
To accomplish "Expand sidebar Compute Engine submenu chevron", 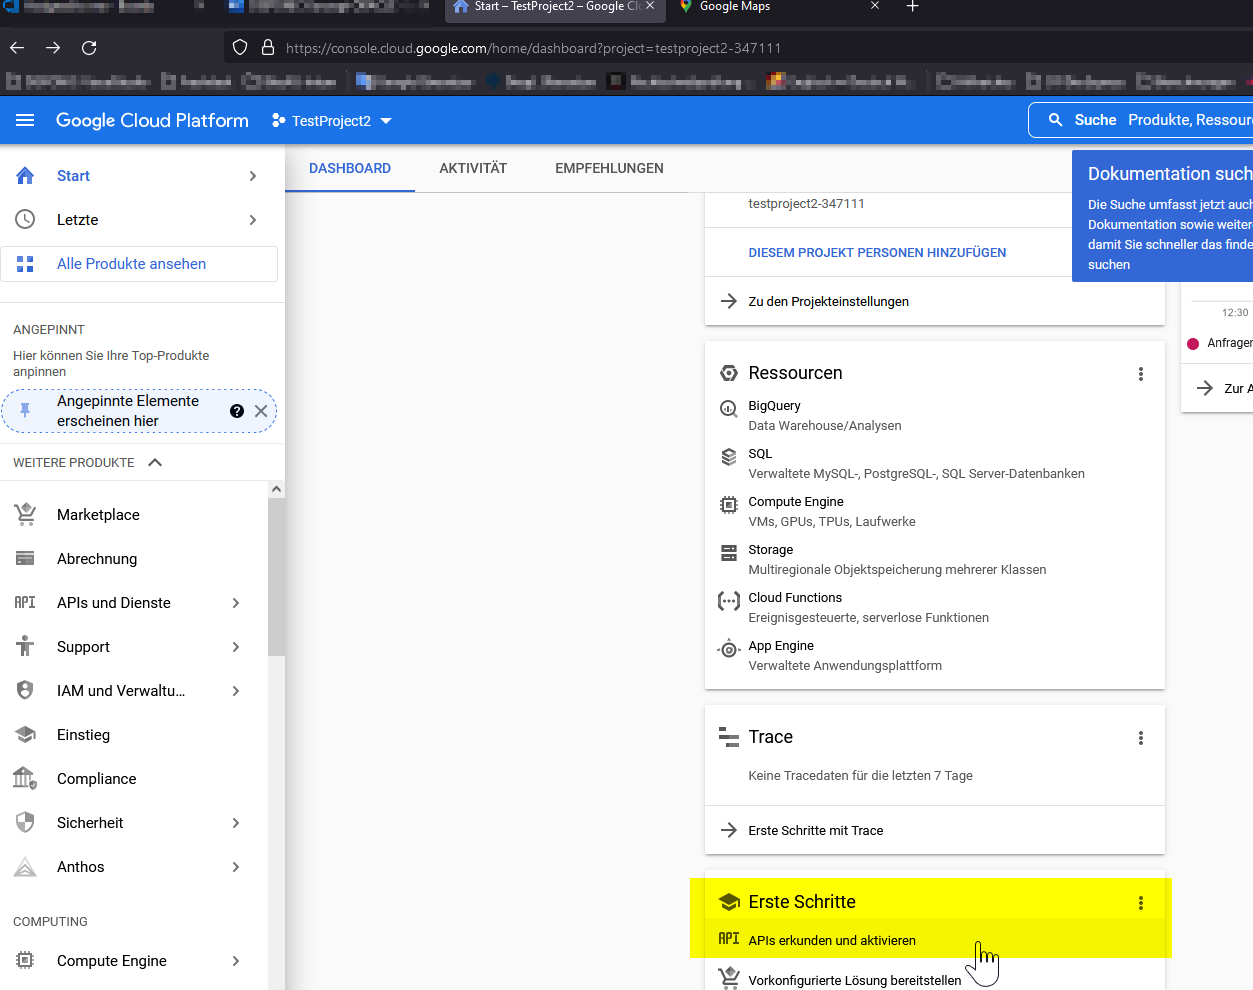I will (x=236, y=961).
